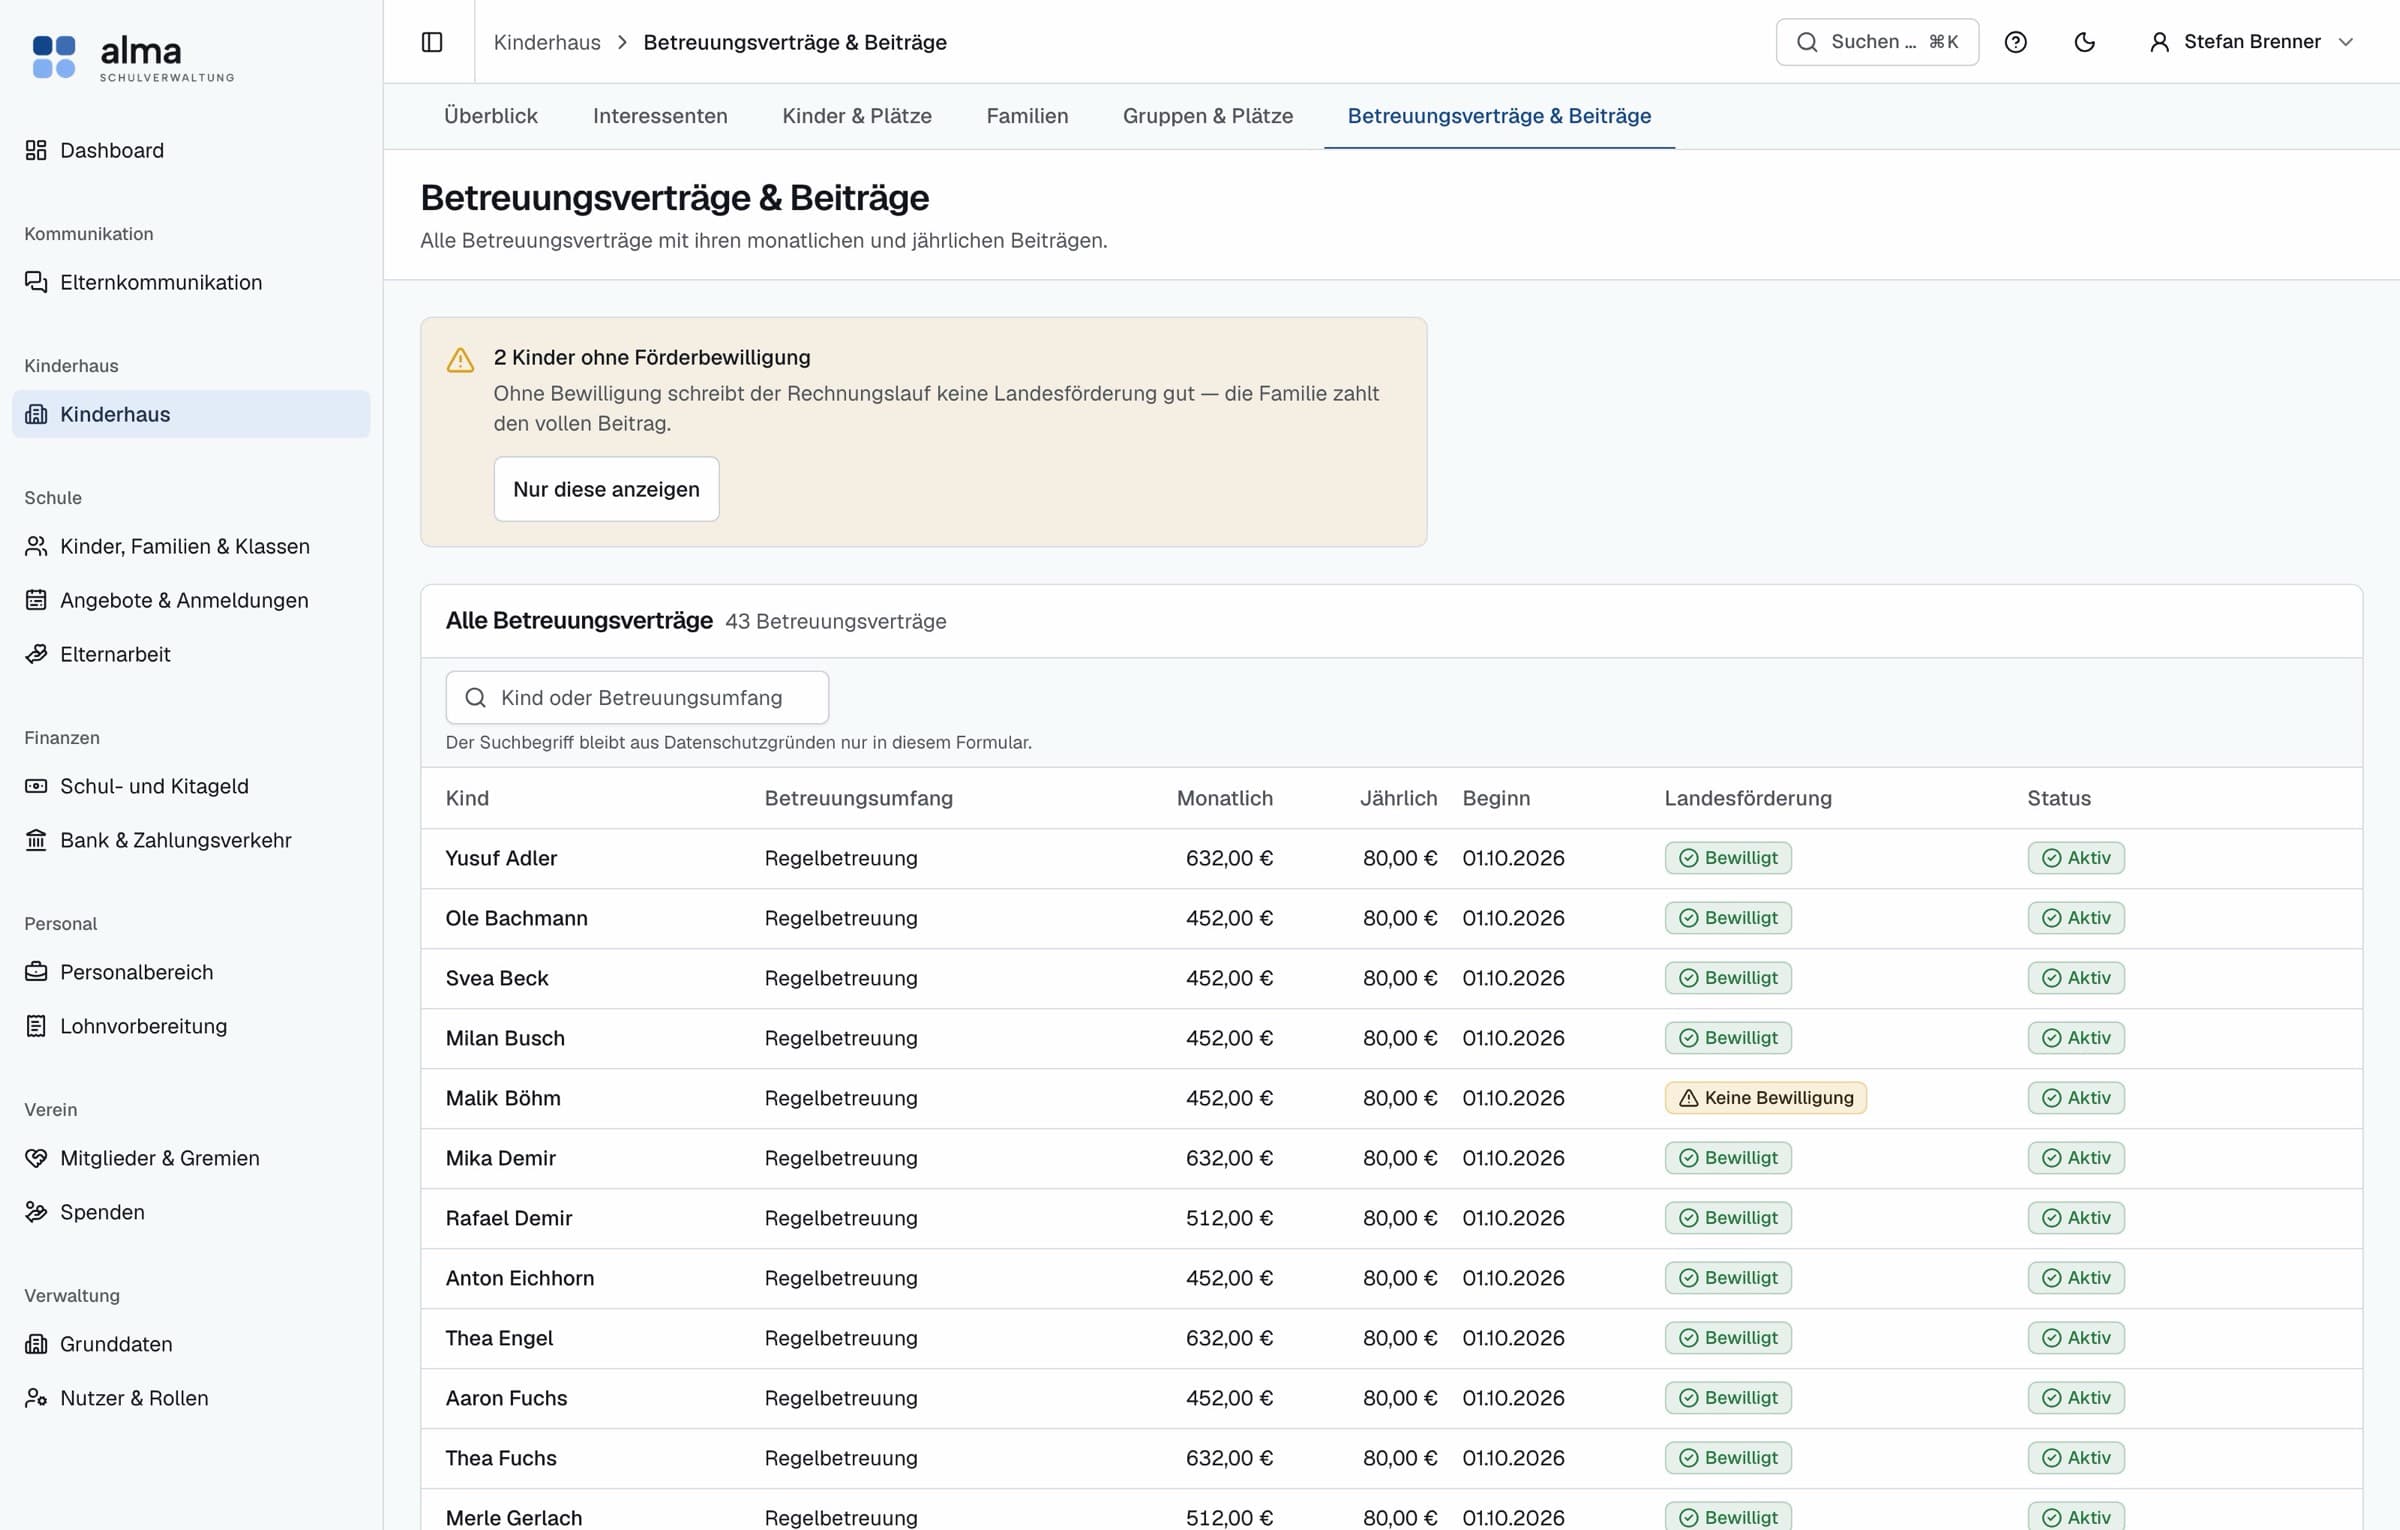Switch to the Familien tab
The image size is (2400, 1530).
point(1027,116)
